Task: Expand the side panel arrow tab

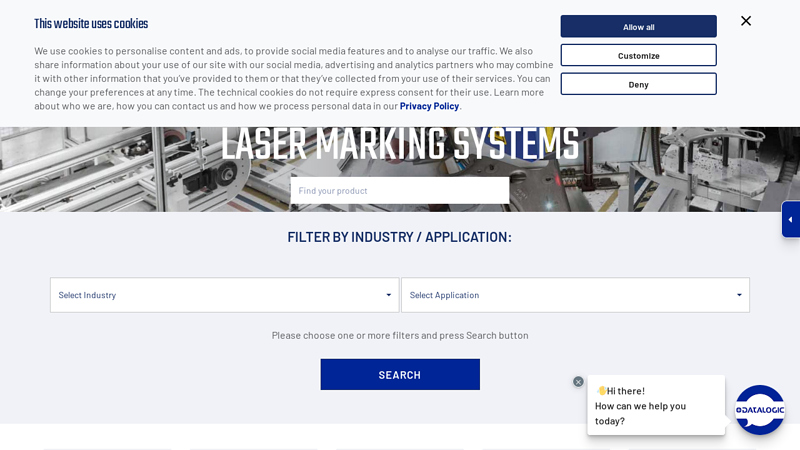Action: click(x=791, y=219)
